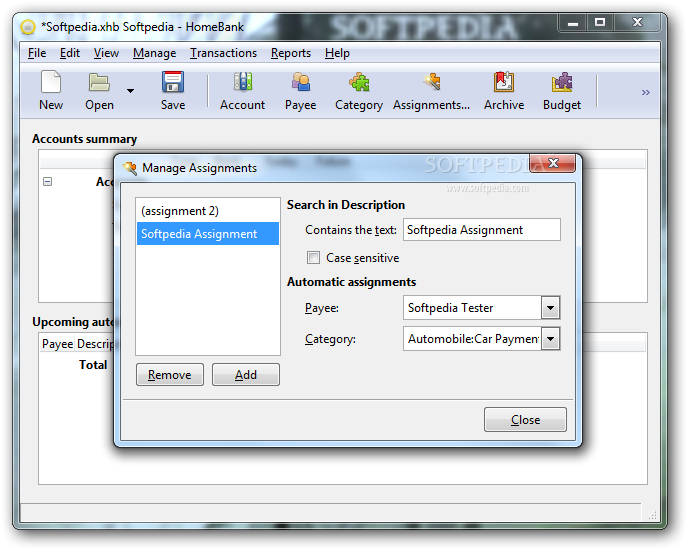This screenshot has width=688, height=550.
Task: Click the Save floppy disk icon
Action: tap(173, 82)
